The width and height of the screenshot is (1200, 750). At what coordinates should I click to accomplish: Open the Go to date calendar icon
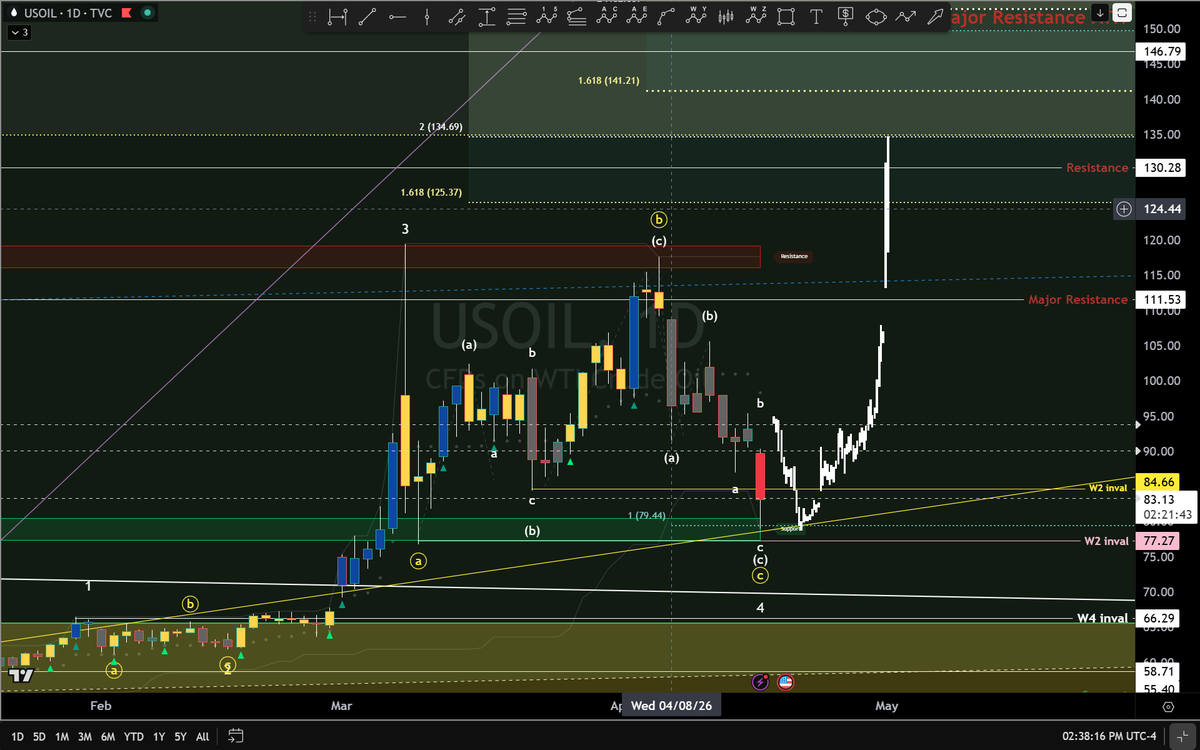point(236,736)
